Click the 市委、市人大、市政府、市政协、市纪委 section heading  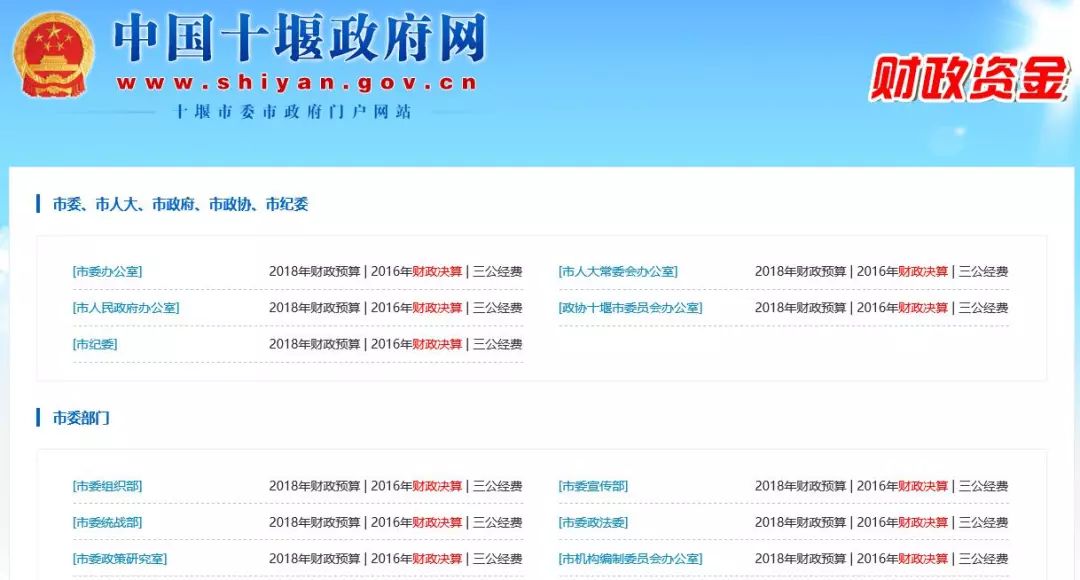(x=180, y=205)
